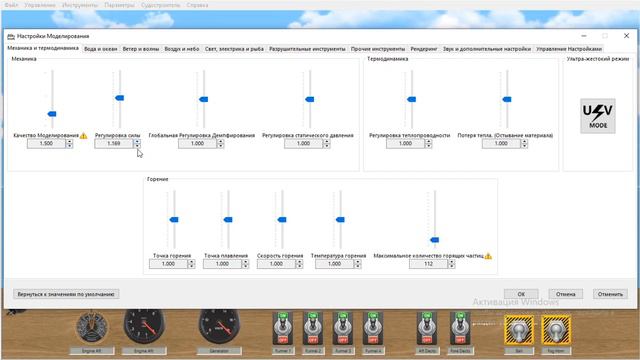Select the Механика и термодинамика tab

coord(43,48)
